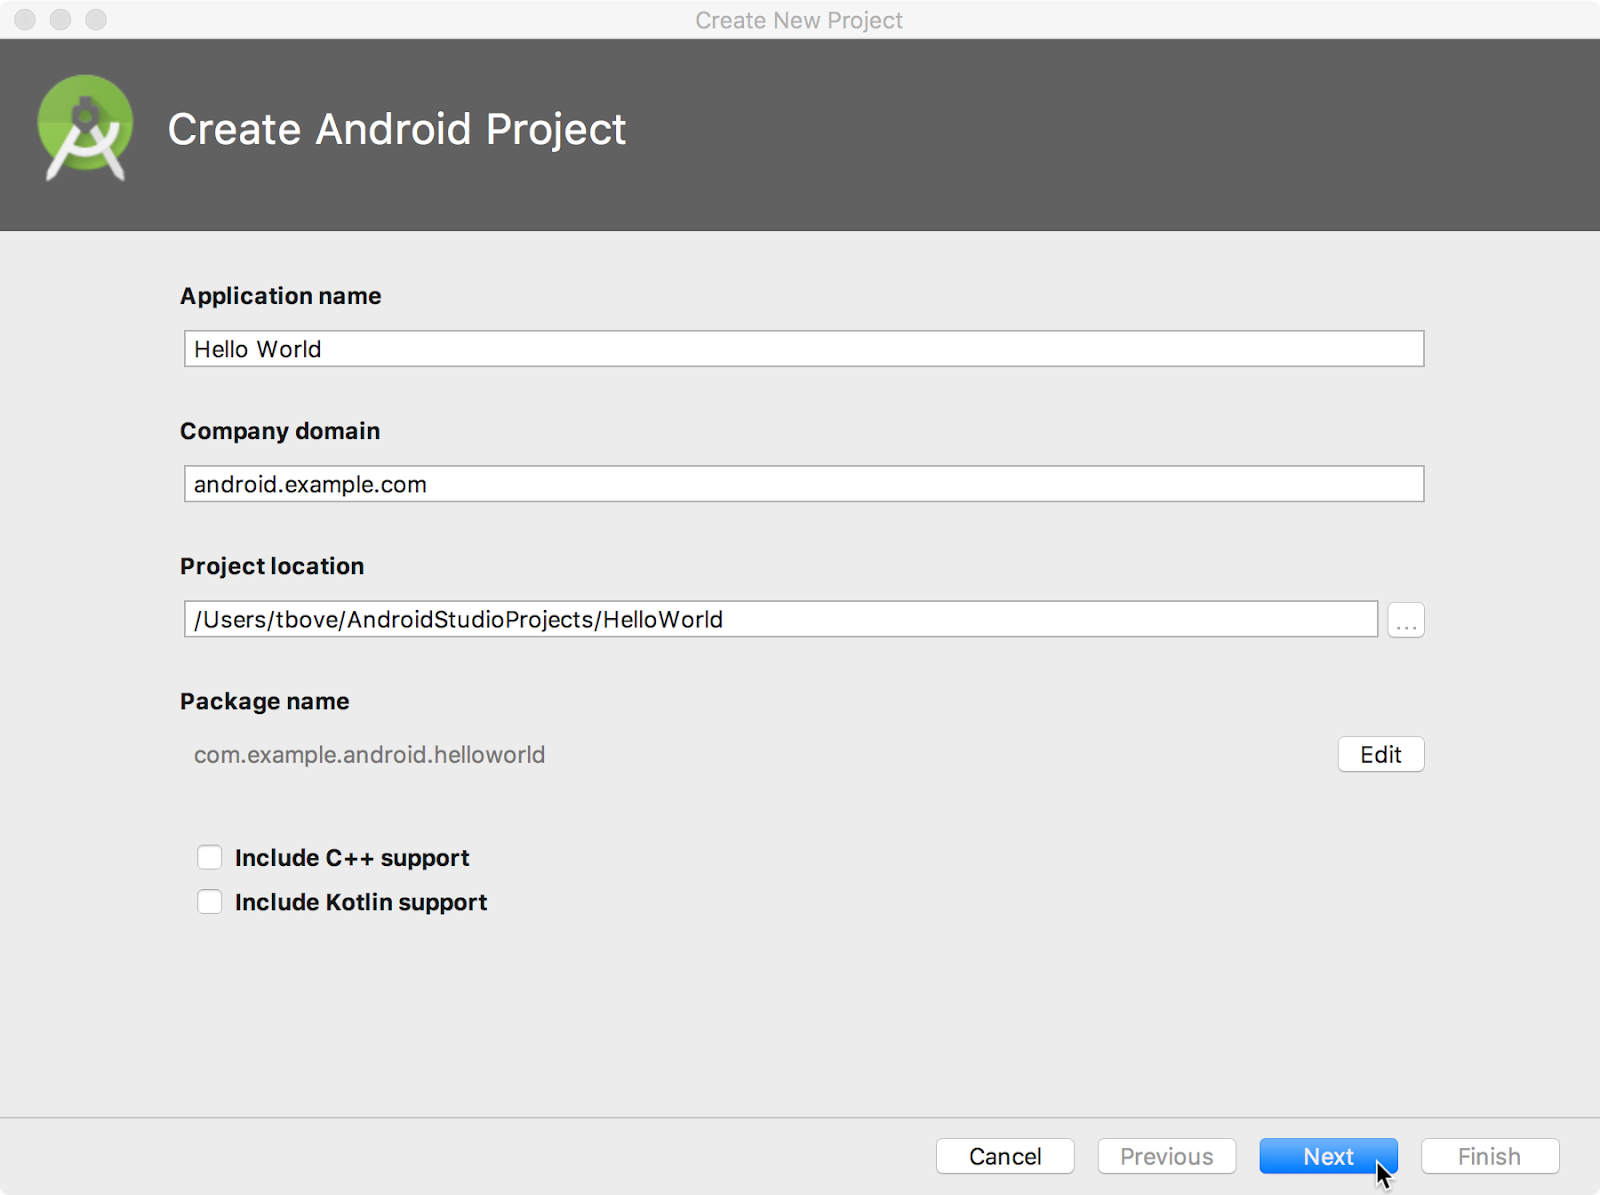Screen dimensions: 1600x1195
Task: Check the C++ support checkbox
Action: click(210, 857)
